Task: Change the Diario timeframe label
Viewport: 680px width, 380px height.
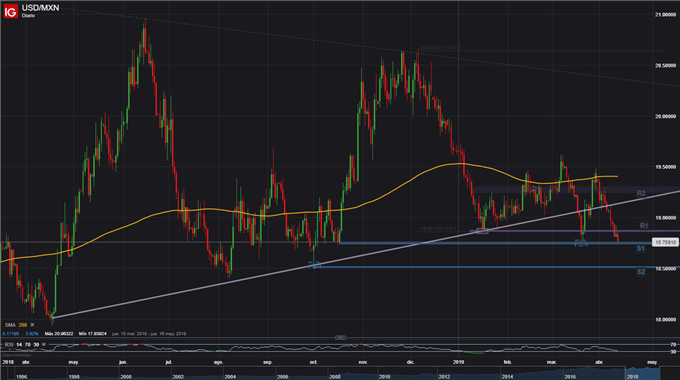Action: (x=28, y=16)
